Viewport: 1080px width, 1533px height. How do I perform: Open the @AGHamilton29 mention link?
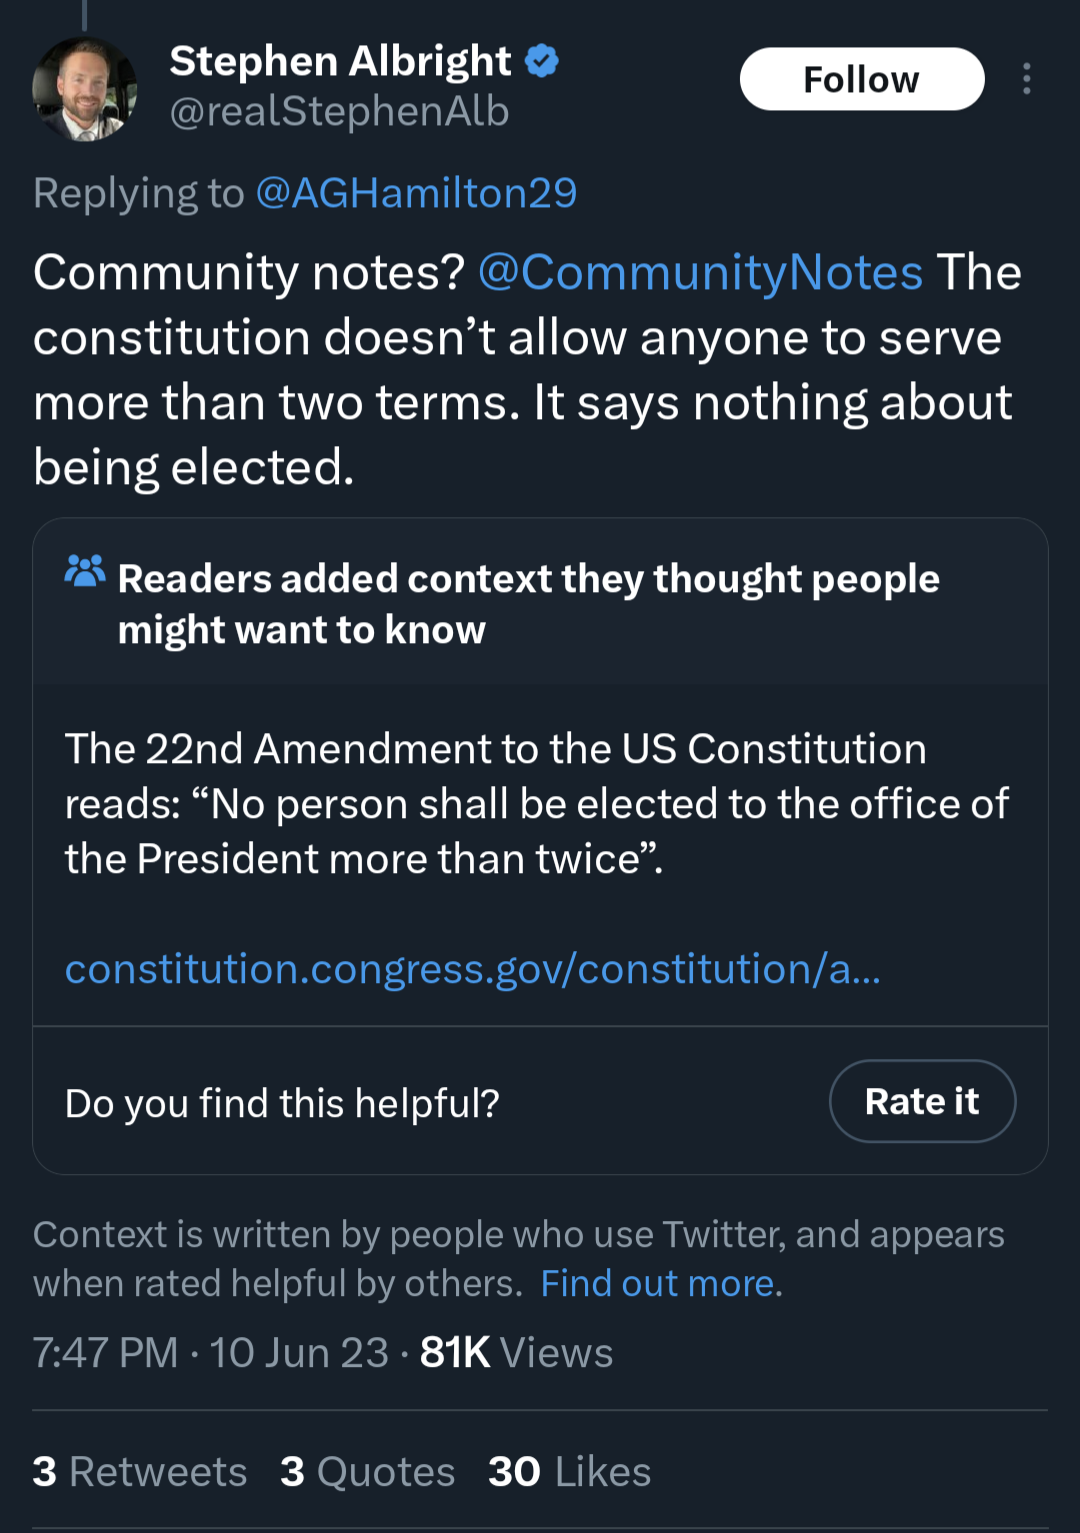[x=416, y=193]
